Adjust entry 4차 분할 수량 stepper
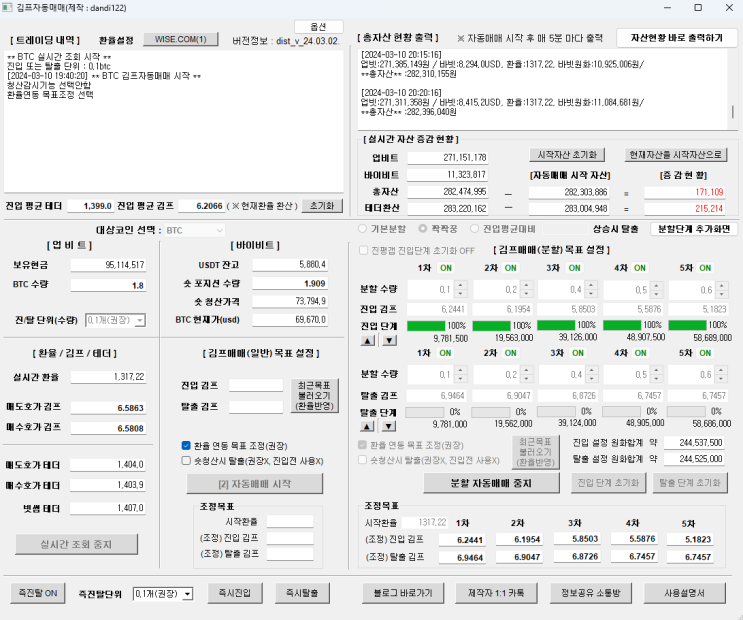This screenshot has height=620, width=743. click(x=656, y=289)
